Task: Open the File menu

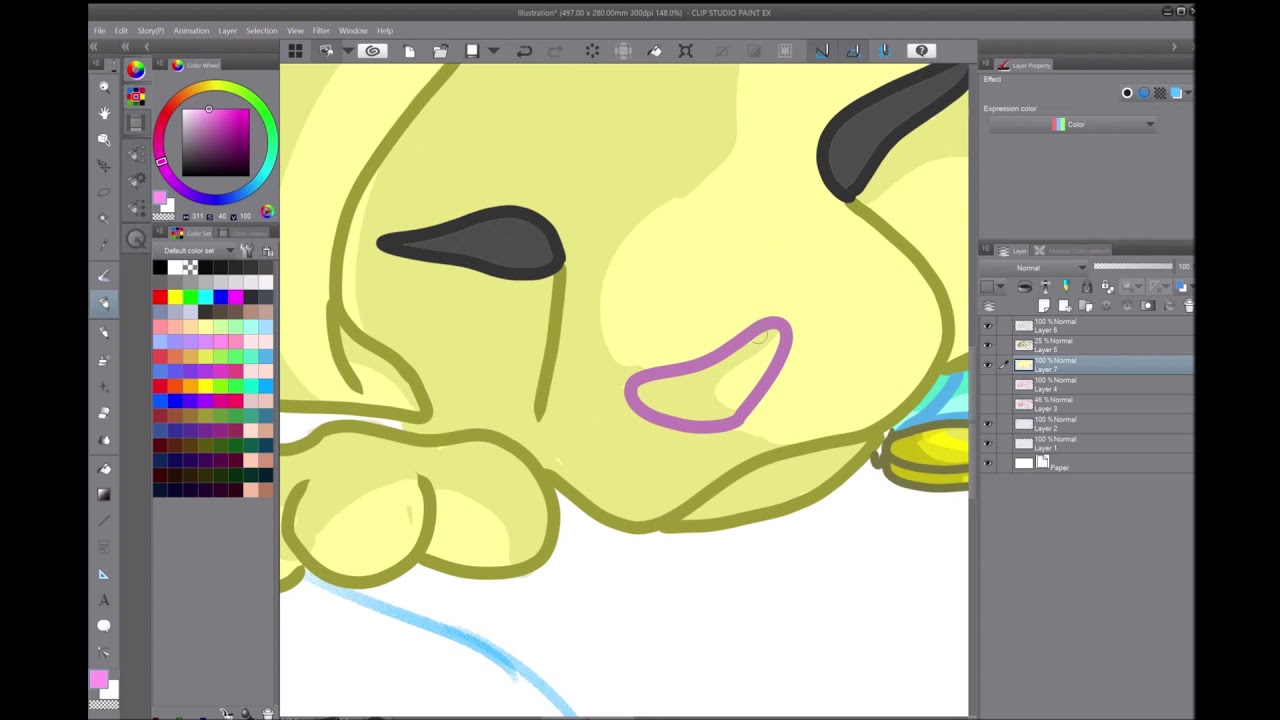Action: [99, 30]
